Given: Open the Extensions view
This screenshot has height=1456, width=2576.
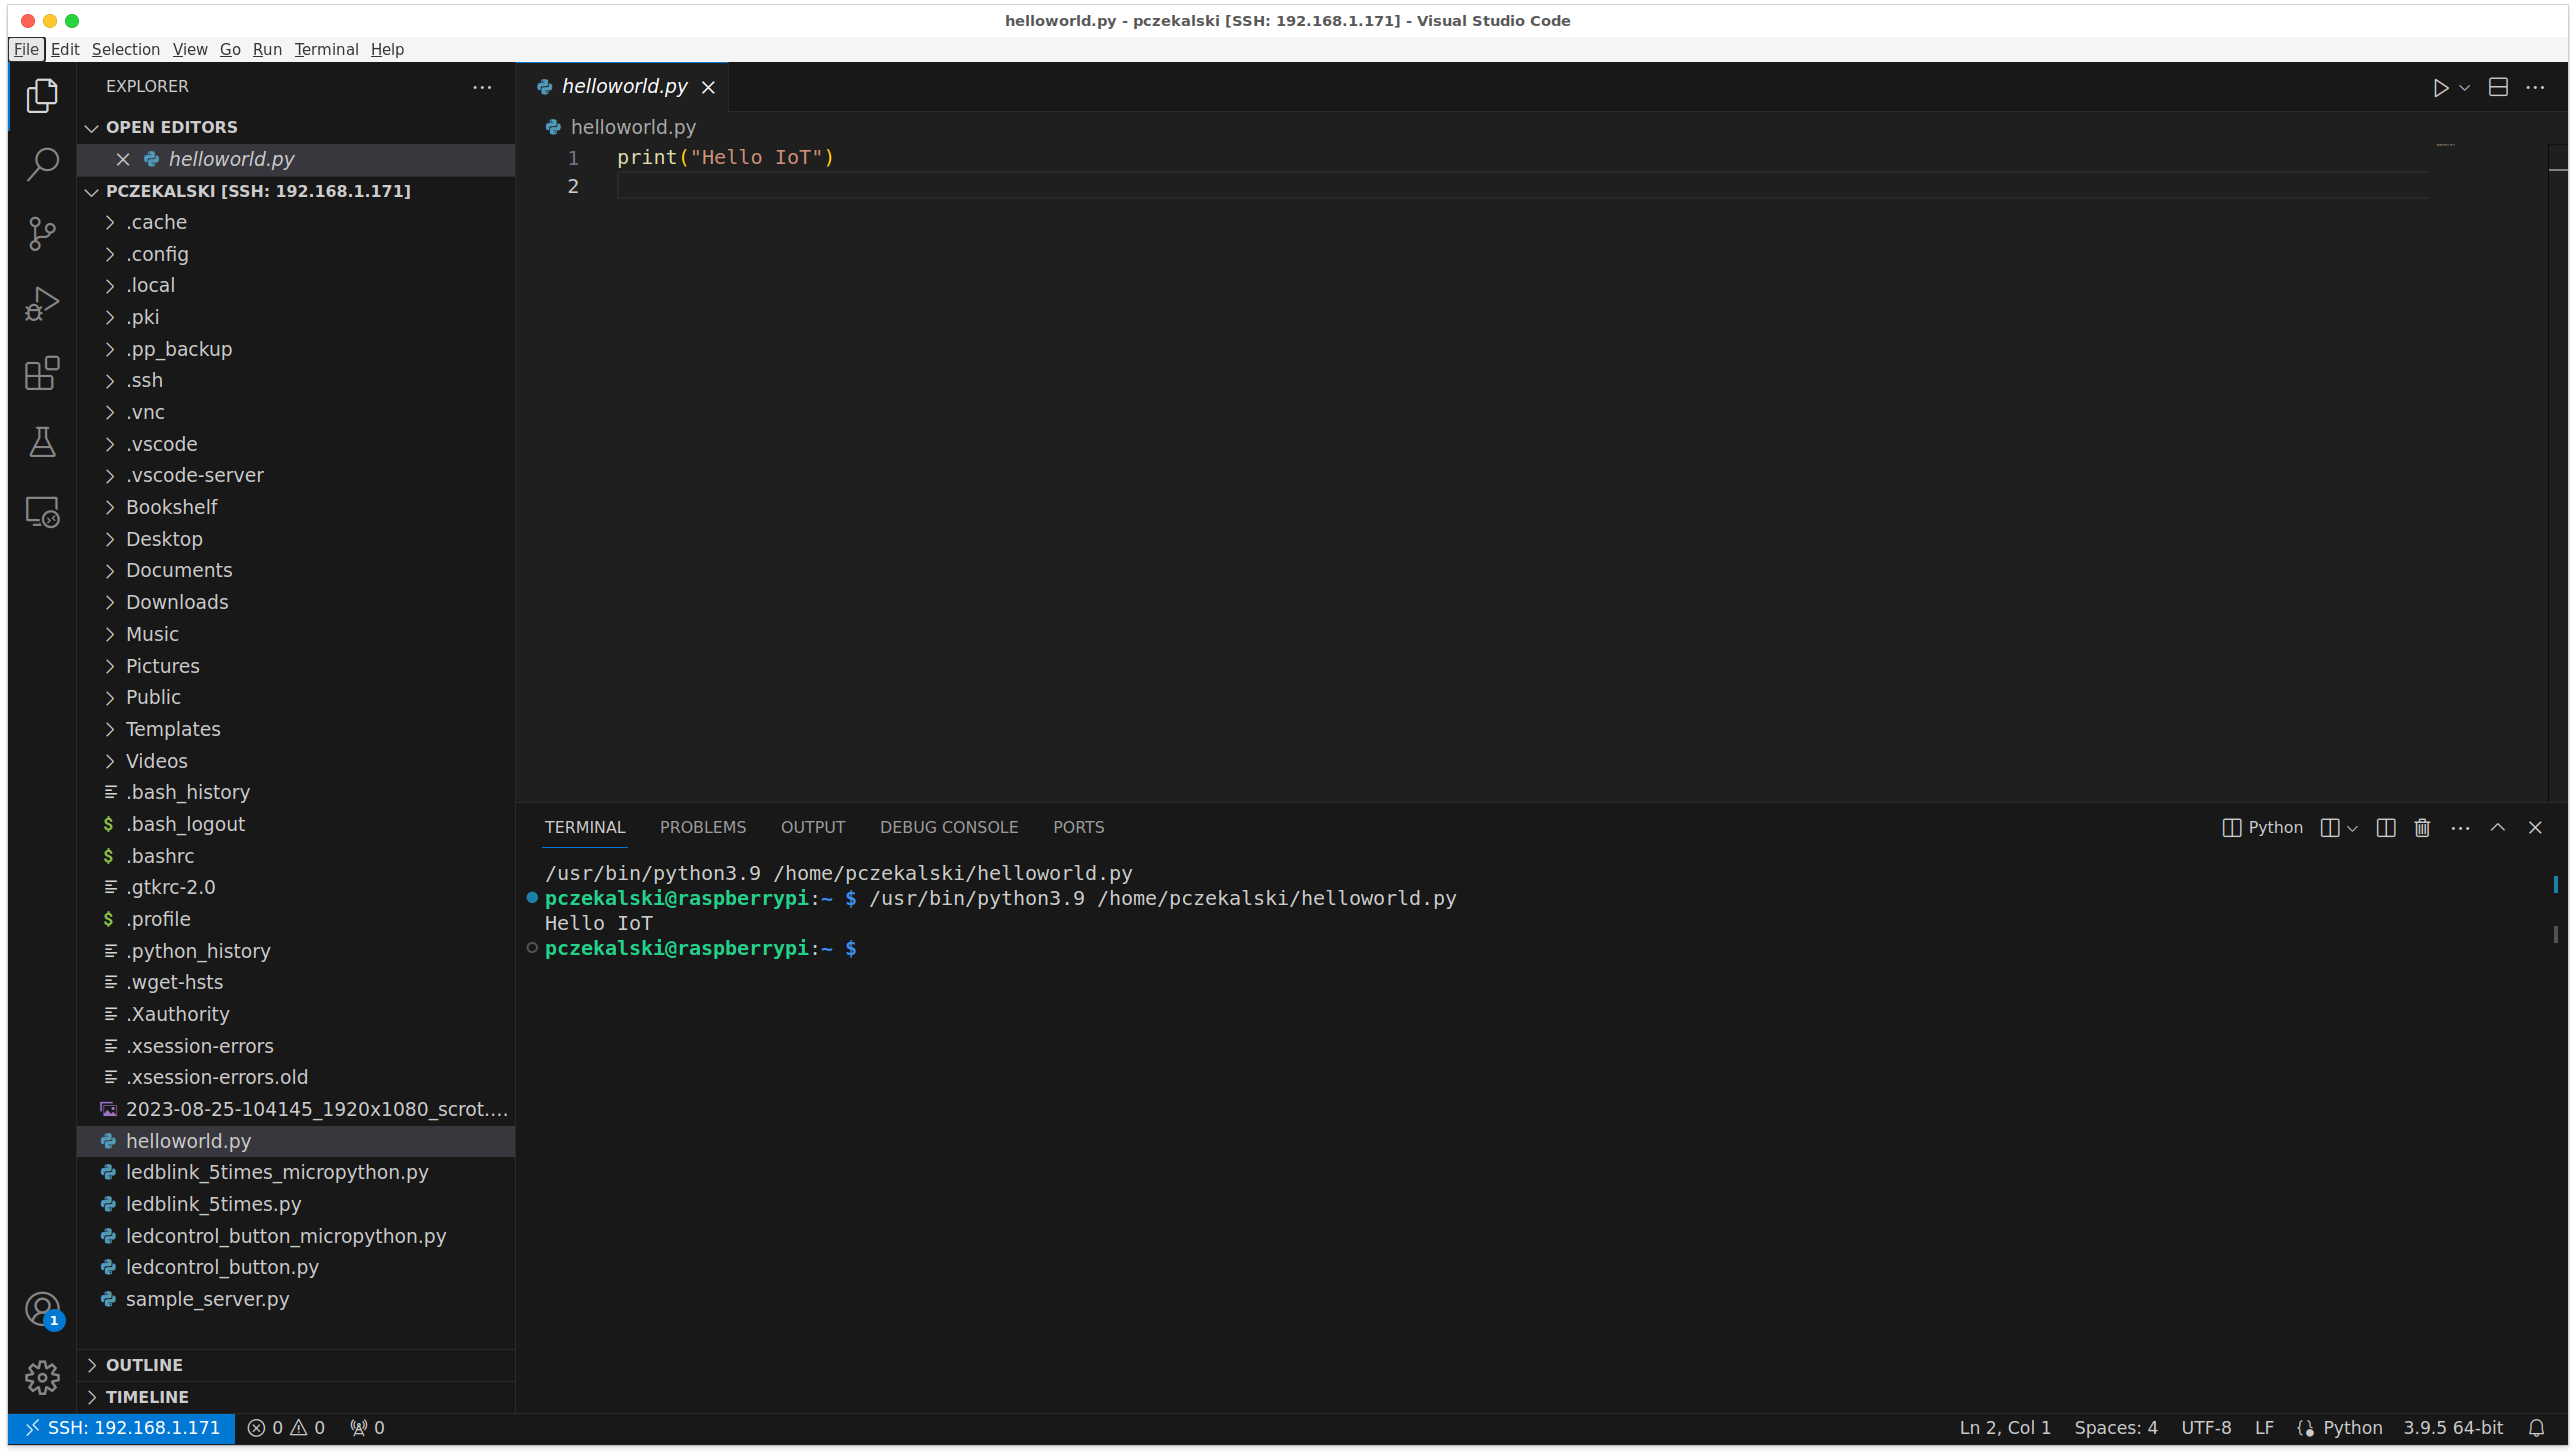Looking at the screenshot, I should [42, 373].
